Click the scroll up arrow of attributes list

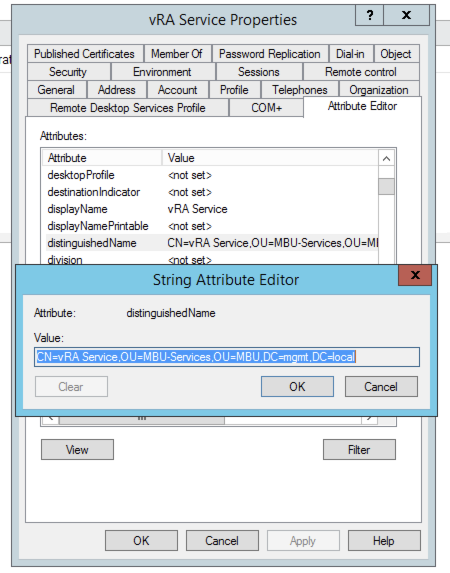tap(386, 159)
